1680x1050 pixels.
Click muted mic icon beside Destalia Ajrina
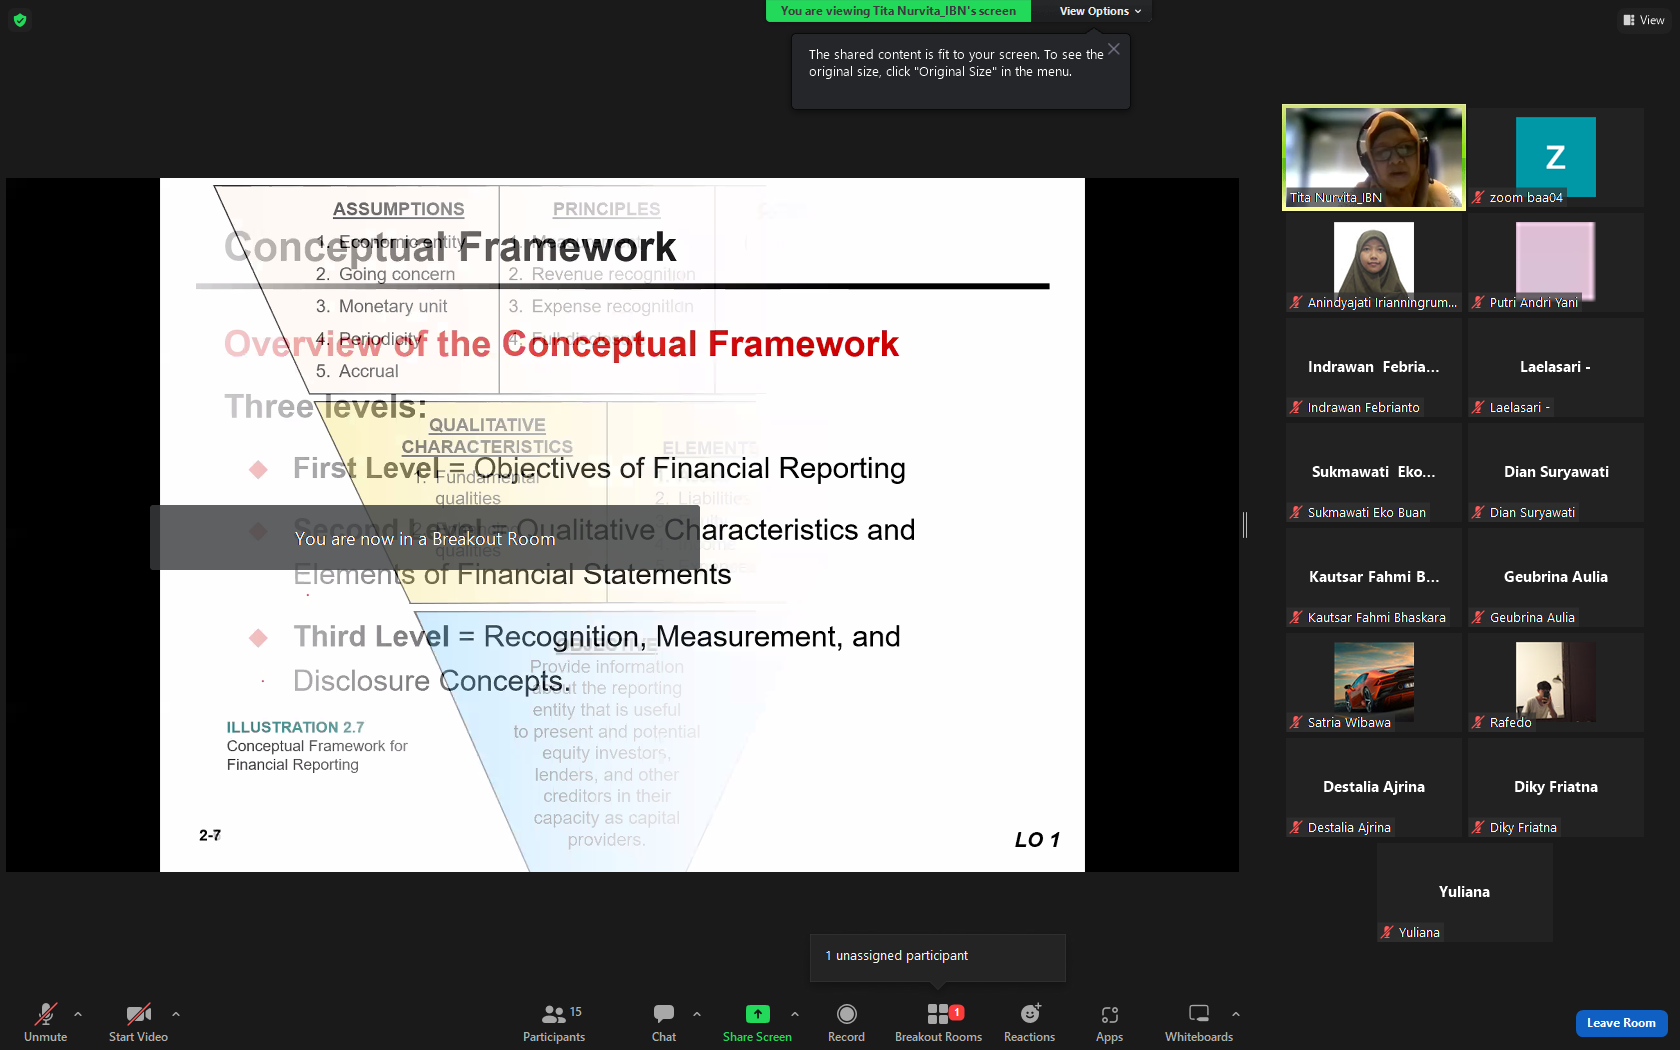click(x=1296, y=827)
